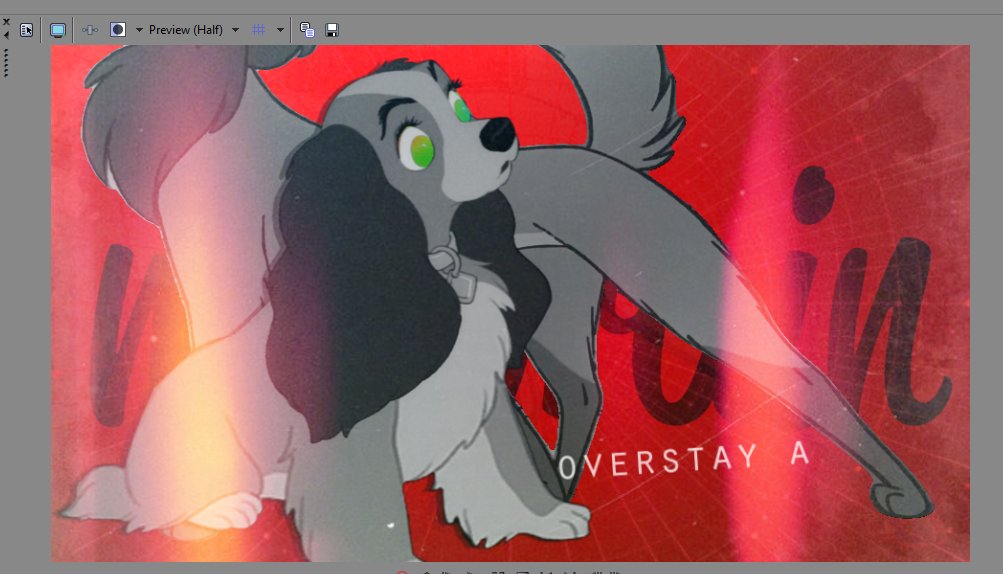Collapse preview panel with left arrow
This screenshot has height=574, width=1003.
(6, 35)
